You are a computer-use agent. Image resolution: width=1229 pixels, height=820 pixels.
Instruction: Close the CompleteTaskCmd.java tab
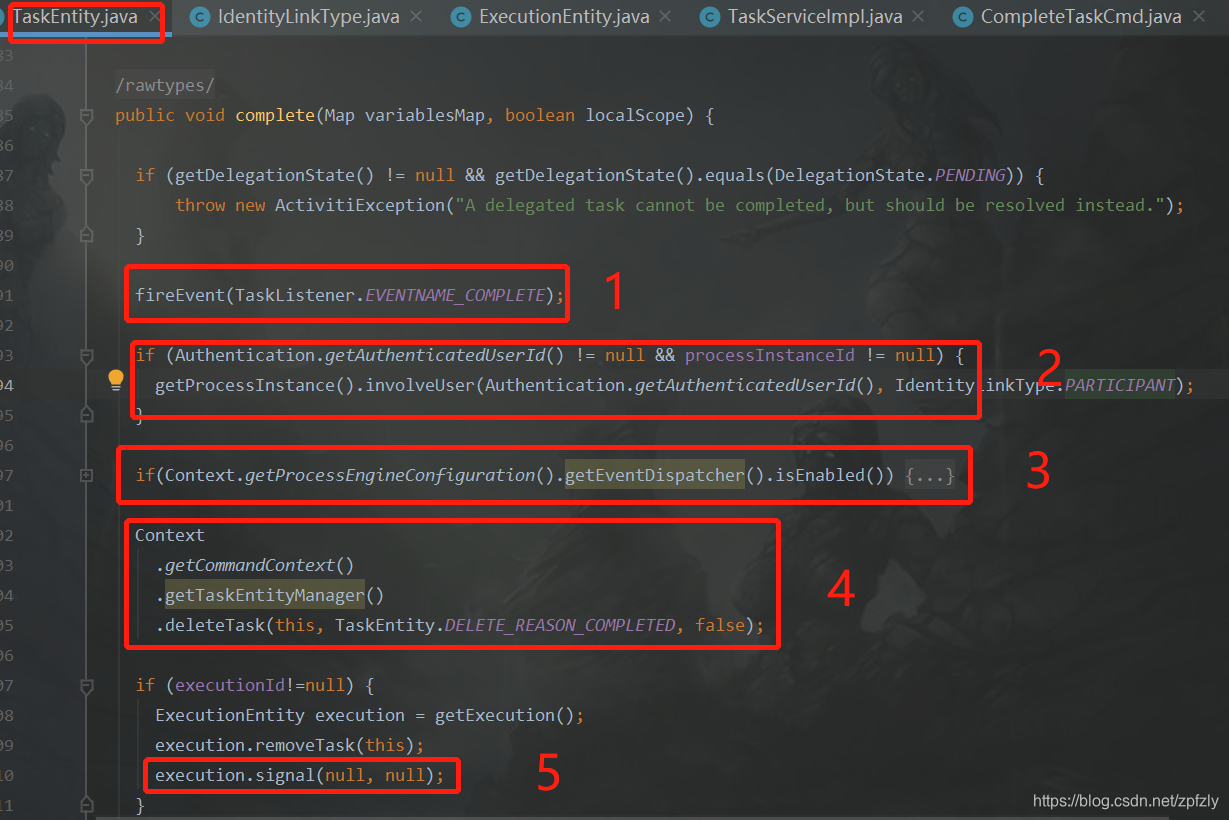tap(1199, 17)
